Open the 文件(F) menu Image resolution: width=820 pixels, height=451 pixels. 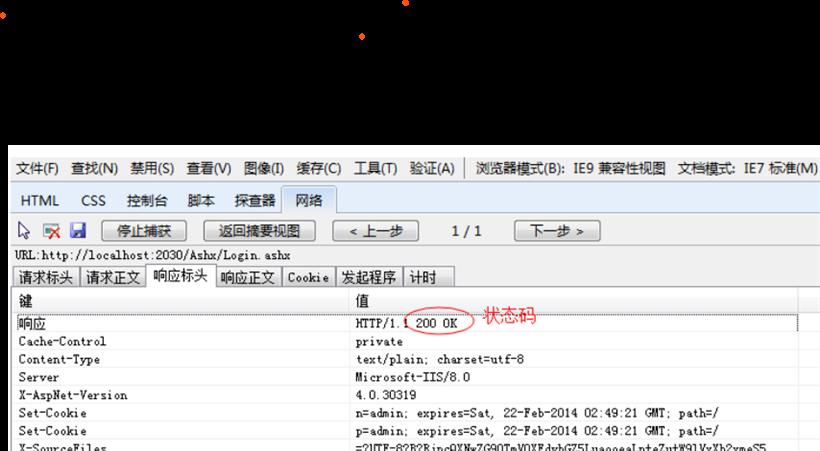pyautogui.click(x=37, y=168)
